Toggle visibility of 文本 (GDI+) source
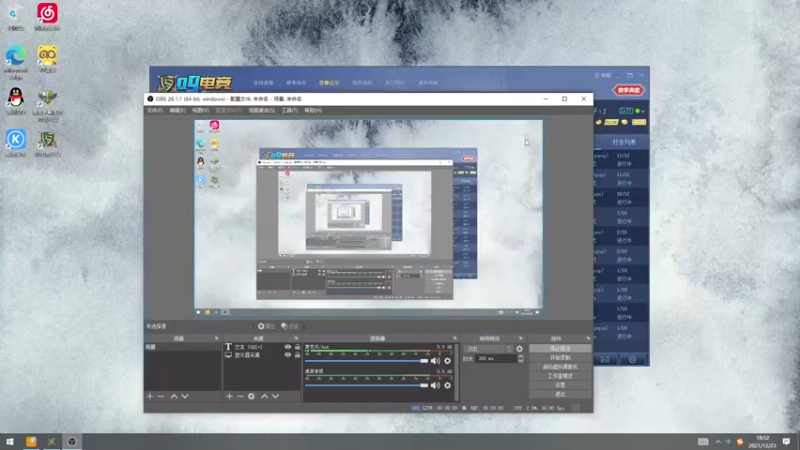Screen dimensions: 800x450 pos(288,347)
